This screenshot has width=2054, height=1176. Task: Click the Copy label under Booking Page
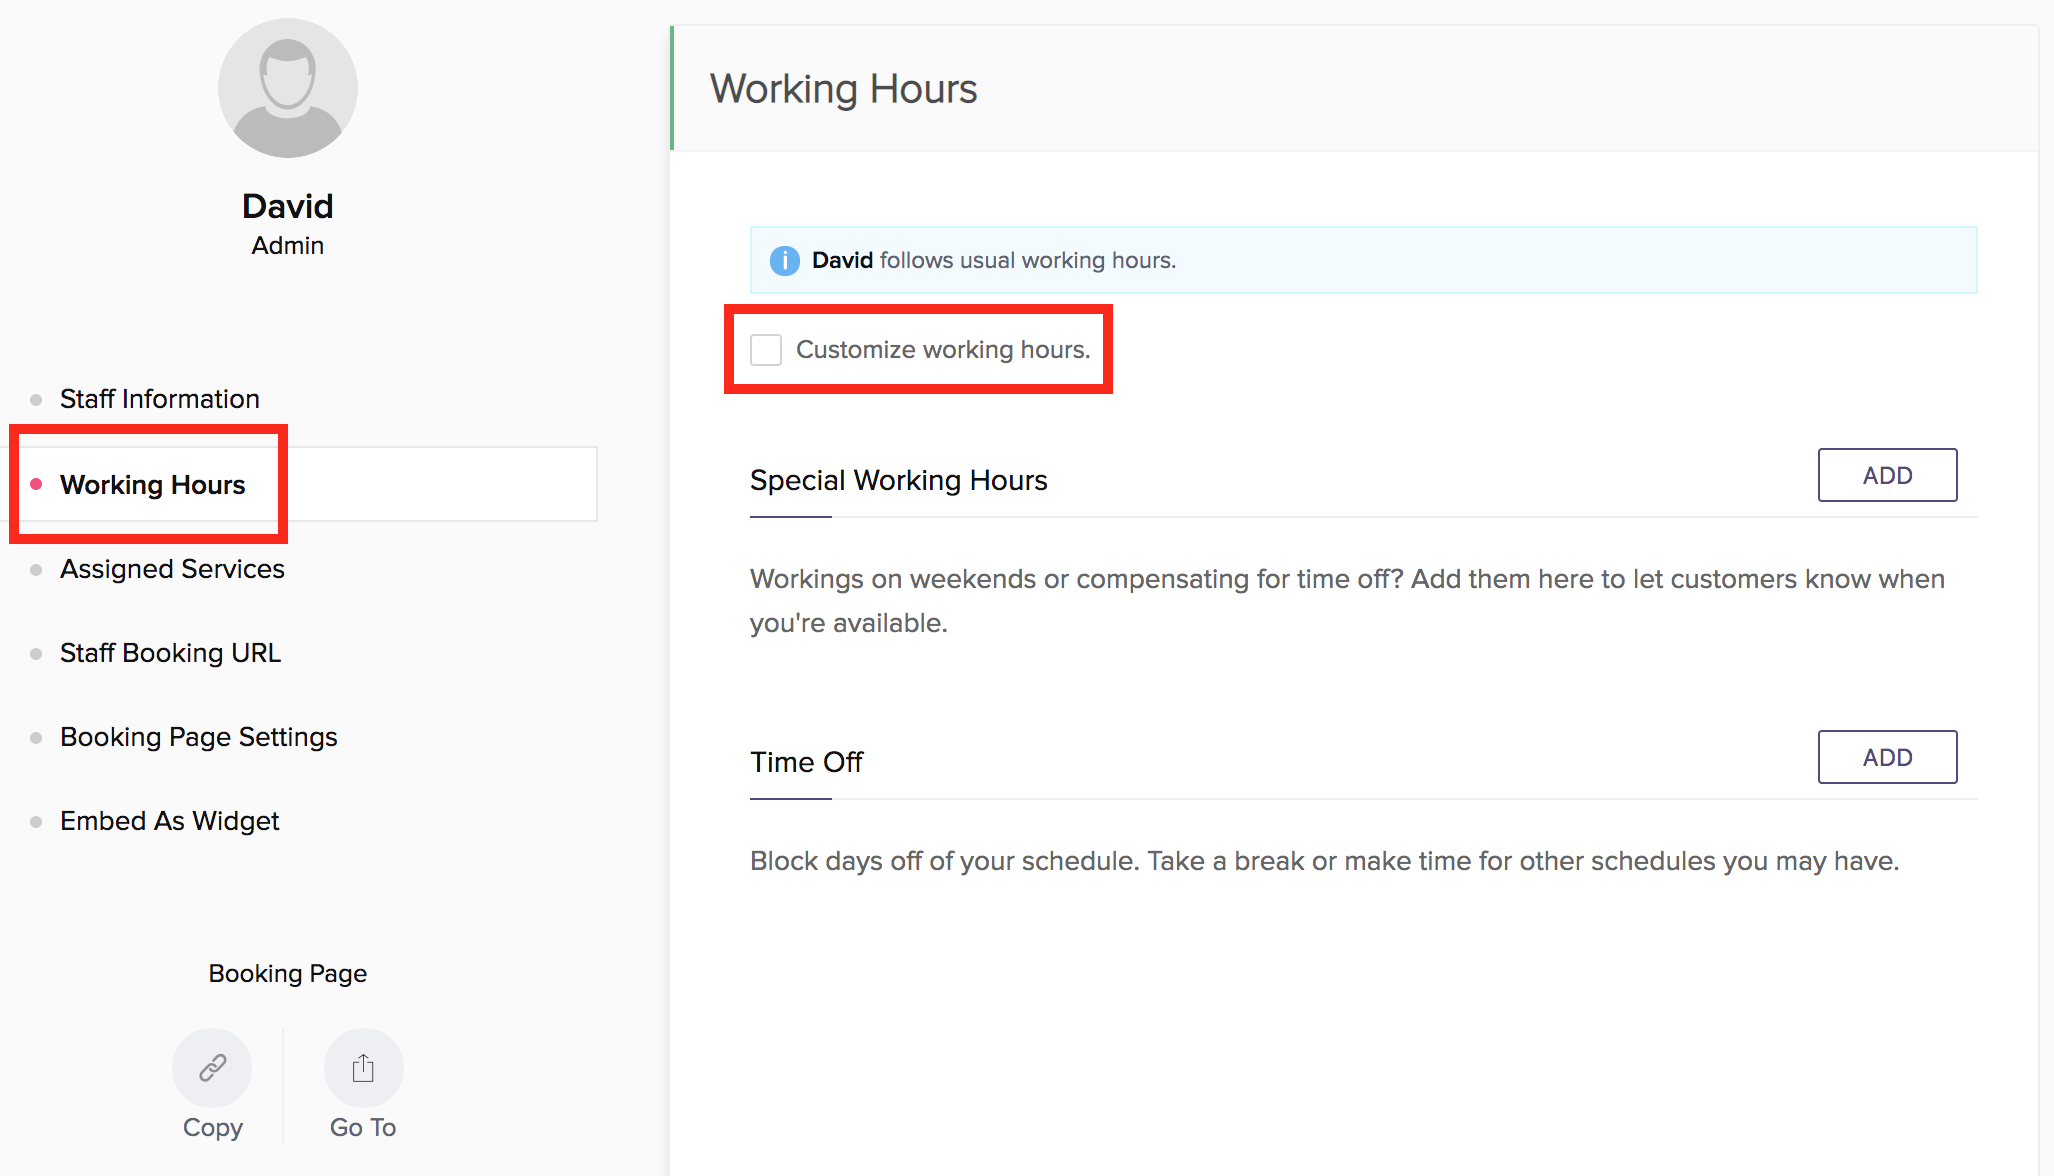pos(212,1127)
